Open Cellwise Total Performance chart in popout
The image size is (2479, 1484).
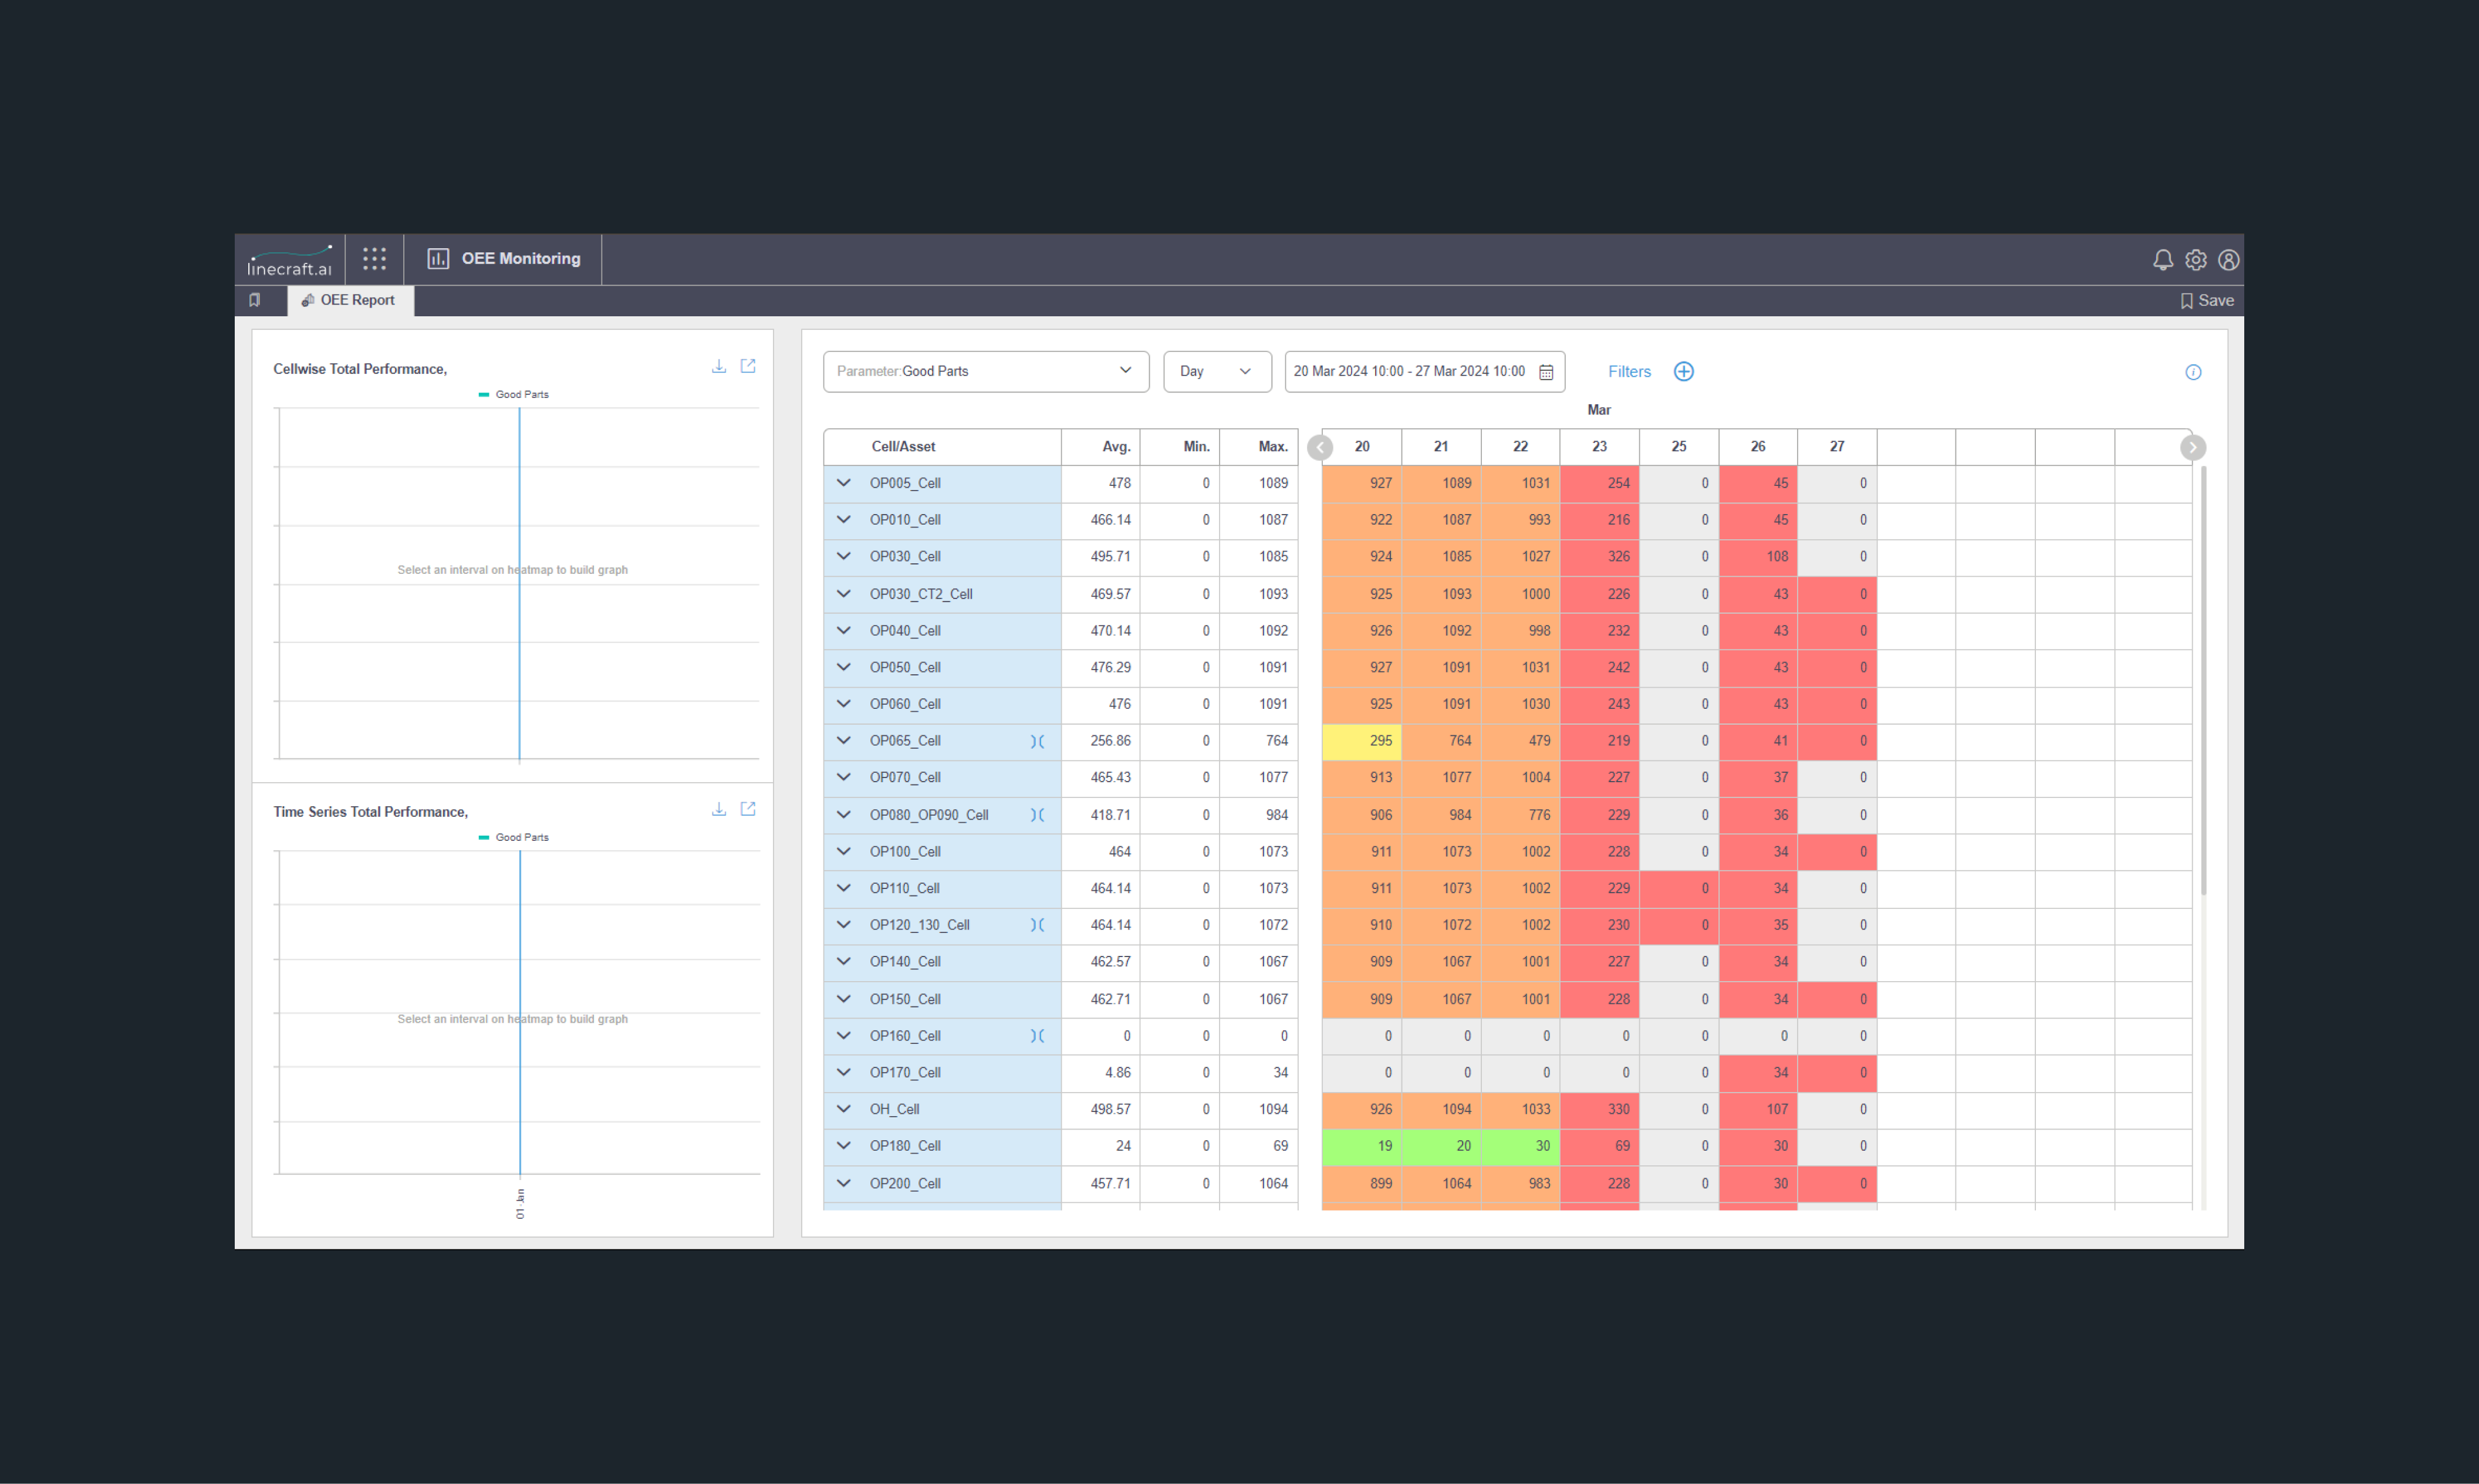(x=748, y=366)
